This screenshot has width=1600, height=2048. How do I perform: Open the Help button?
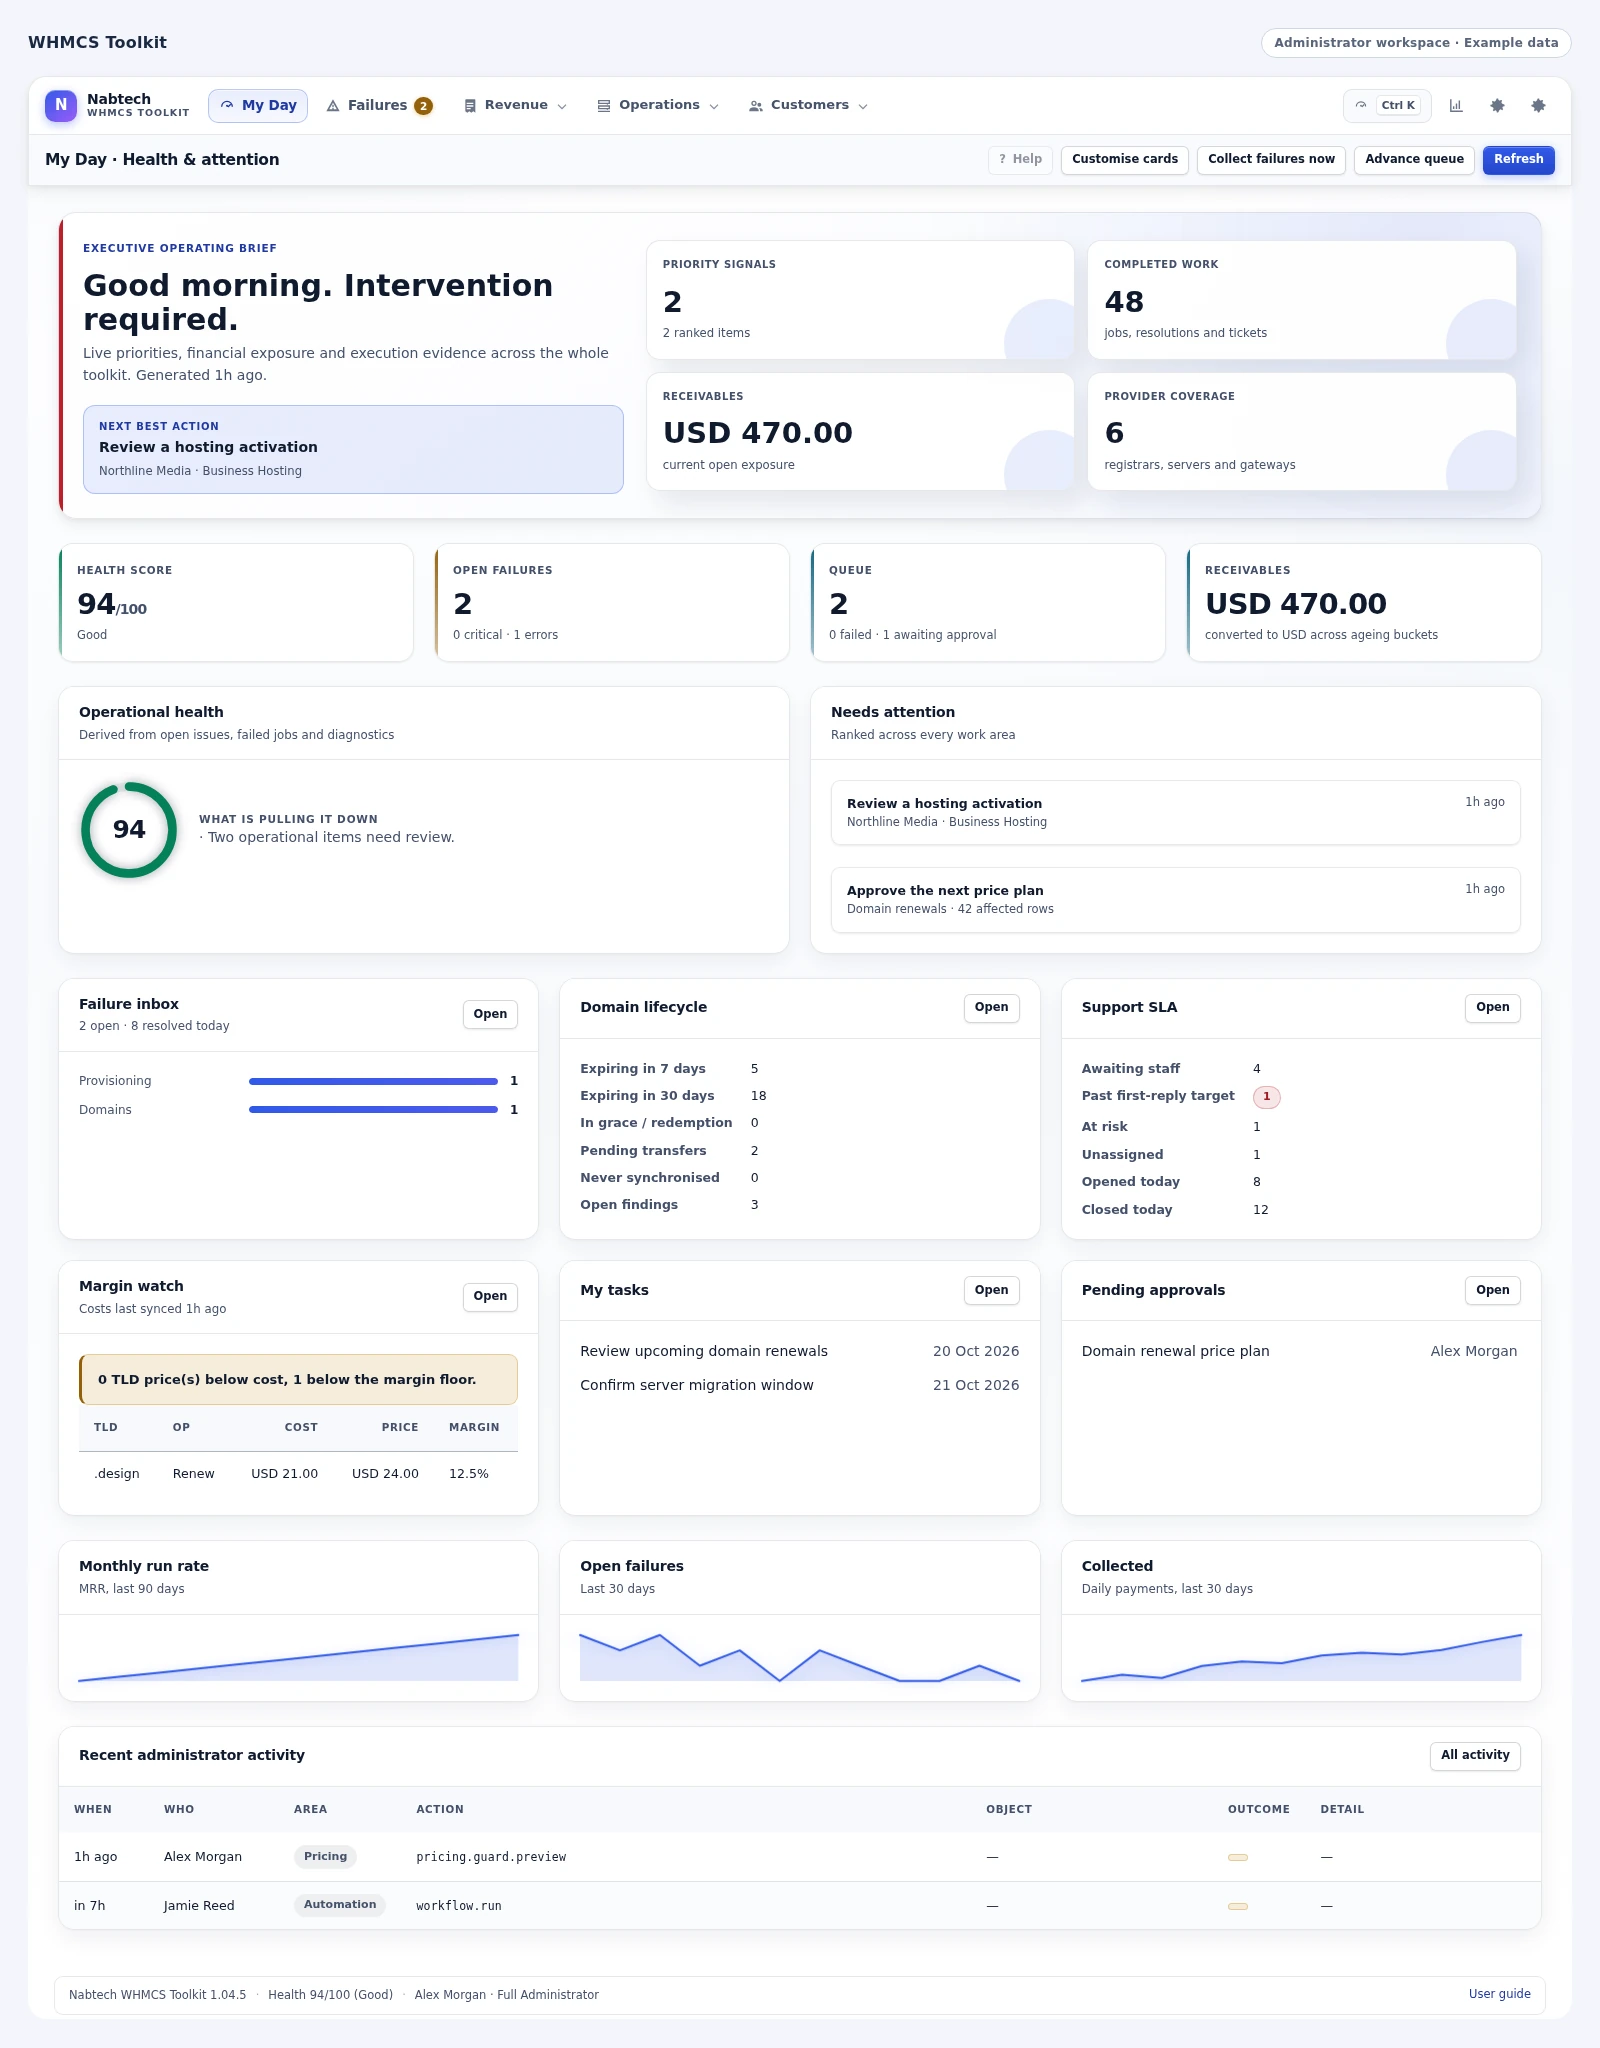tap(1020, 160)
